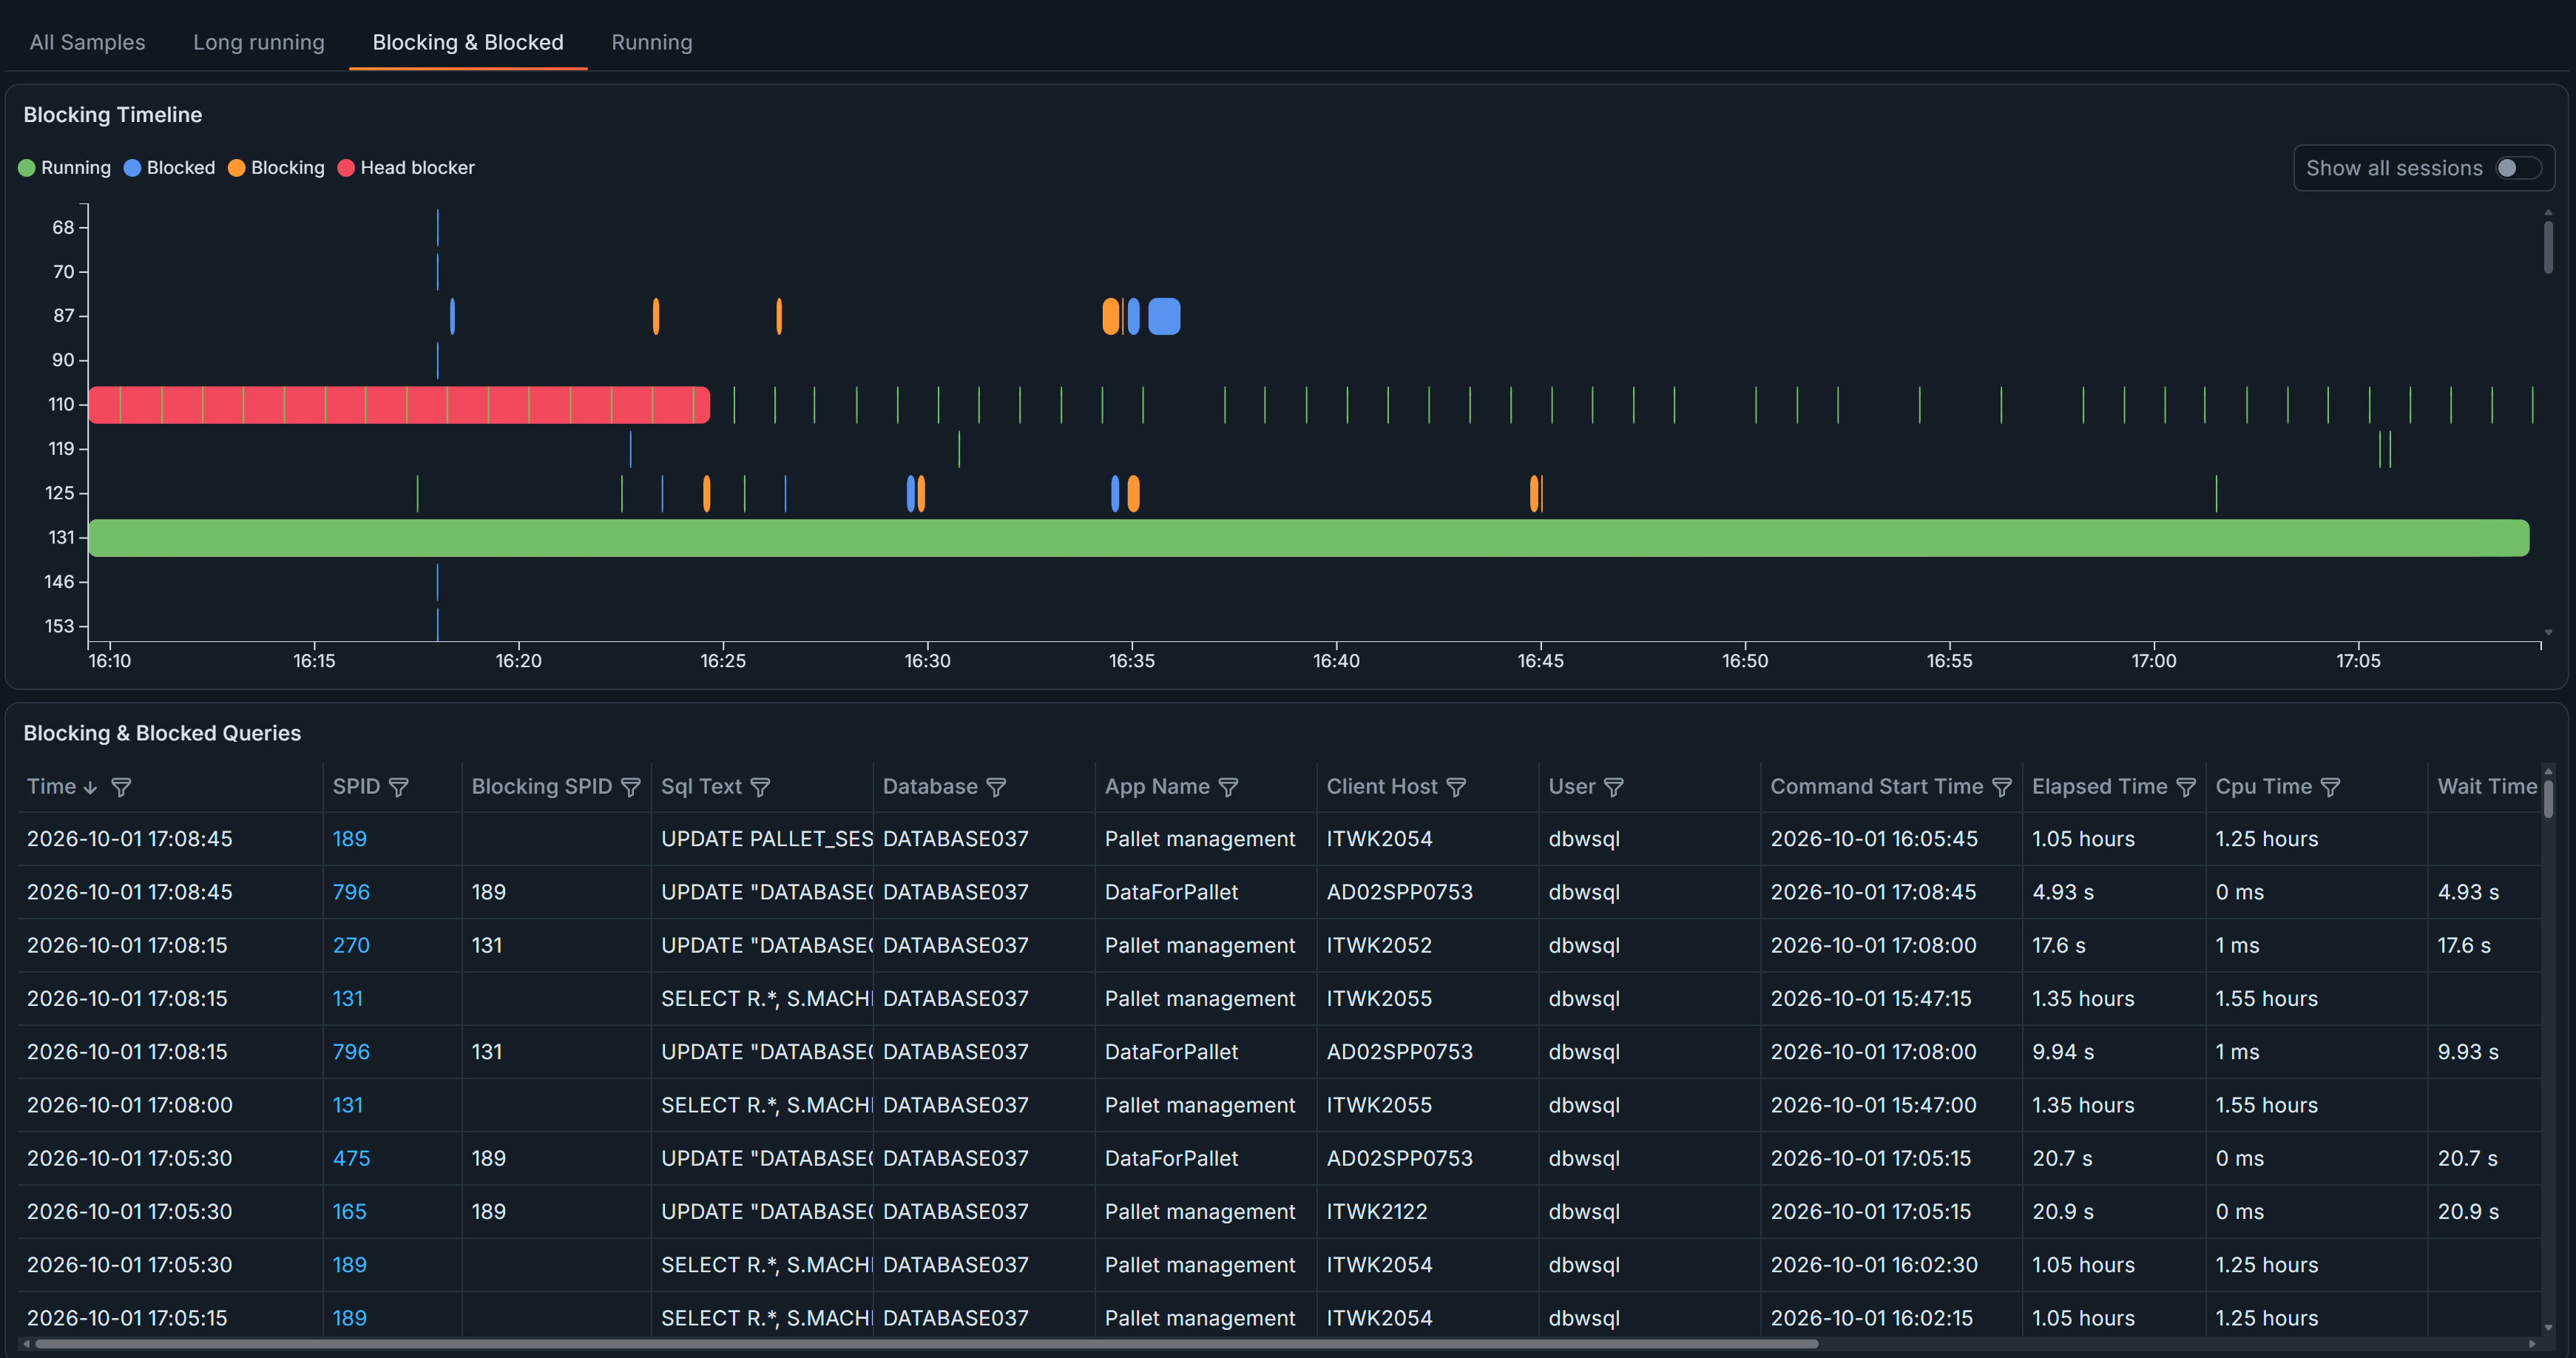Open the All Samples tab

(x=87, y=42)
